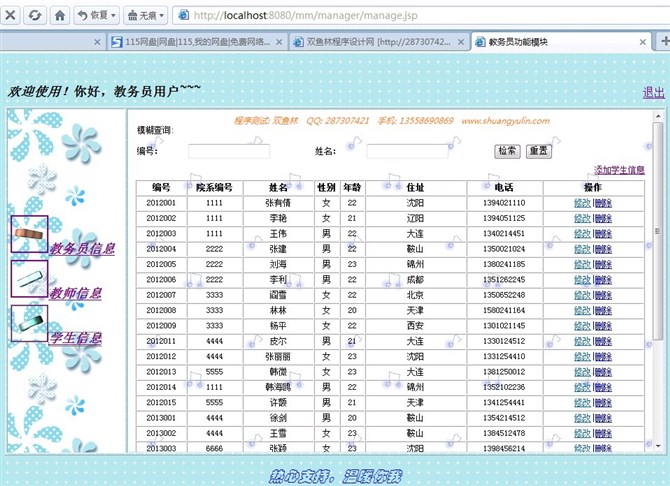The width and height of the screenshot is (670, 486).
Task: Click 删除 for student 2013001 徐剑
Action: point(603,418)
